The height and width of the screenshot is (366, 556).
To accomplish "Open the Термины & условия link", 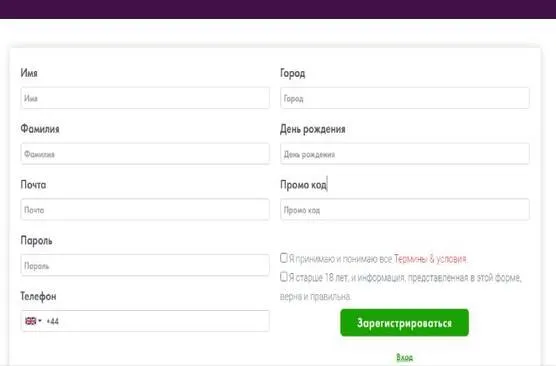I will point(430,259).
